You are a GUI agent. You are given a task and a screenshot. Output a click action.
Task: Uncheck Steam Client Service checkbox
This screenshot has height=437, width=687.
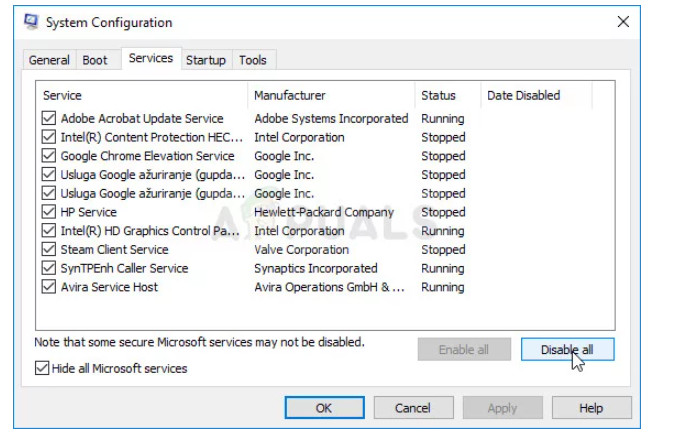[x=49, y=250]
